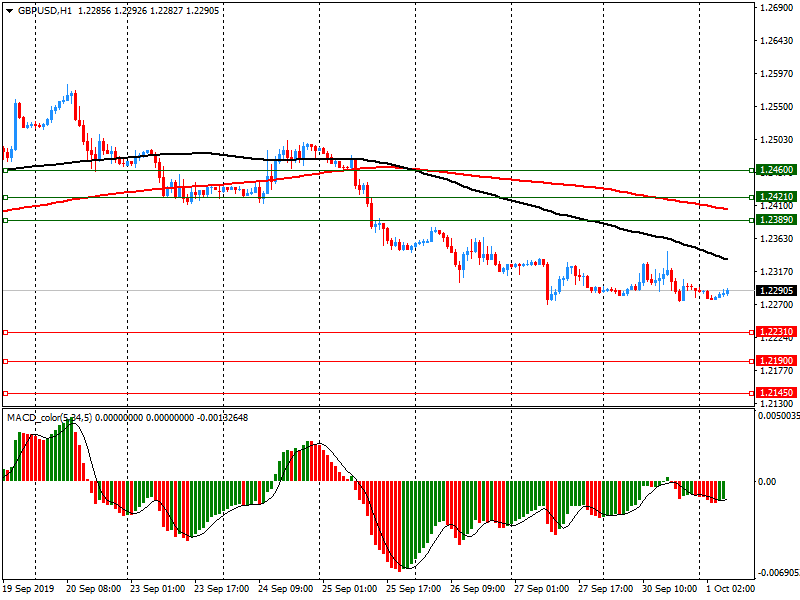Click the 27 Sep 17:00 time label

606,589
